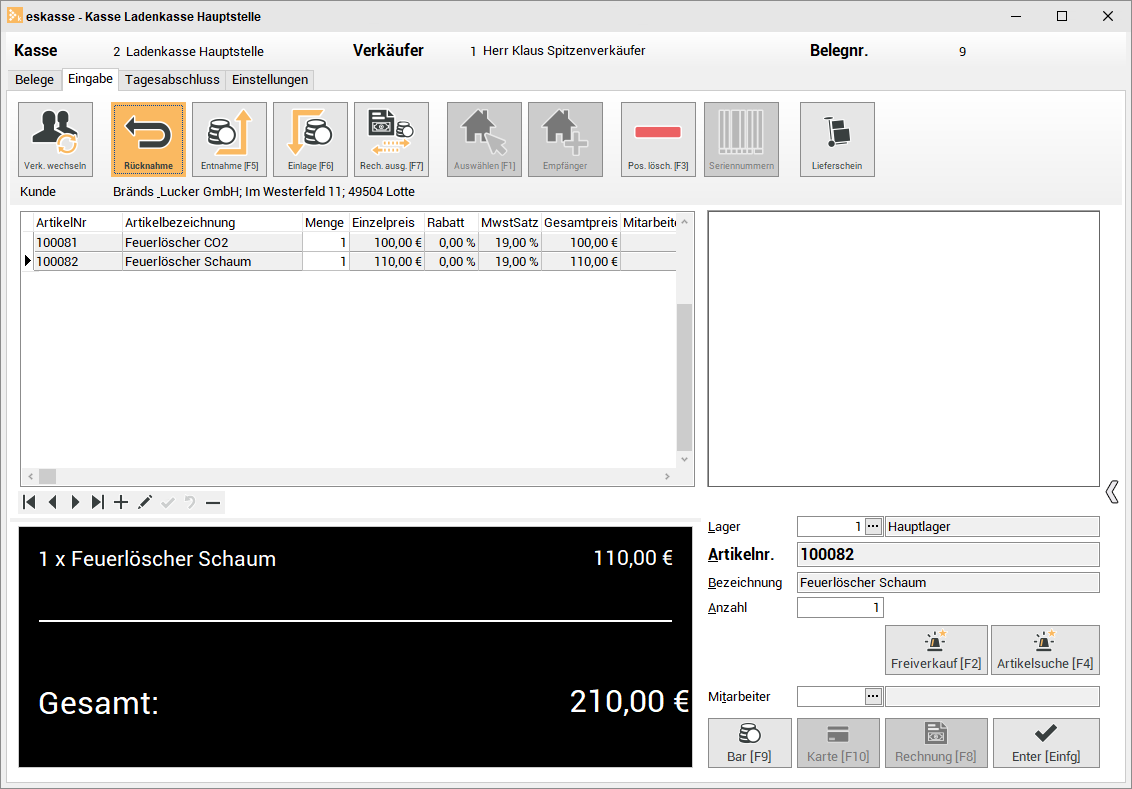This screenshot has height=789, width=1132.
Task: Remove record with navigator minus icon
Action: point(213,502)
